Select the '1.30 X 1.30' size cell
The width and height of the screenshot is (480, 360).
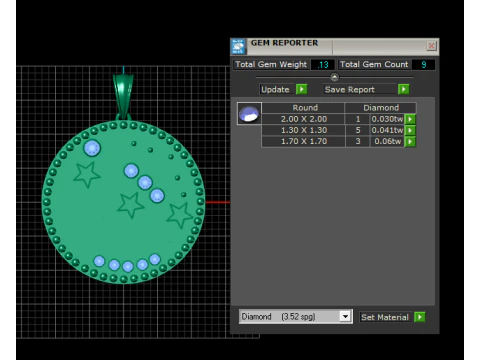tap(303, 130)
